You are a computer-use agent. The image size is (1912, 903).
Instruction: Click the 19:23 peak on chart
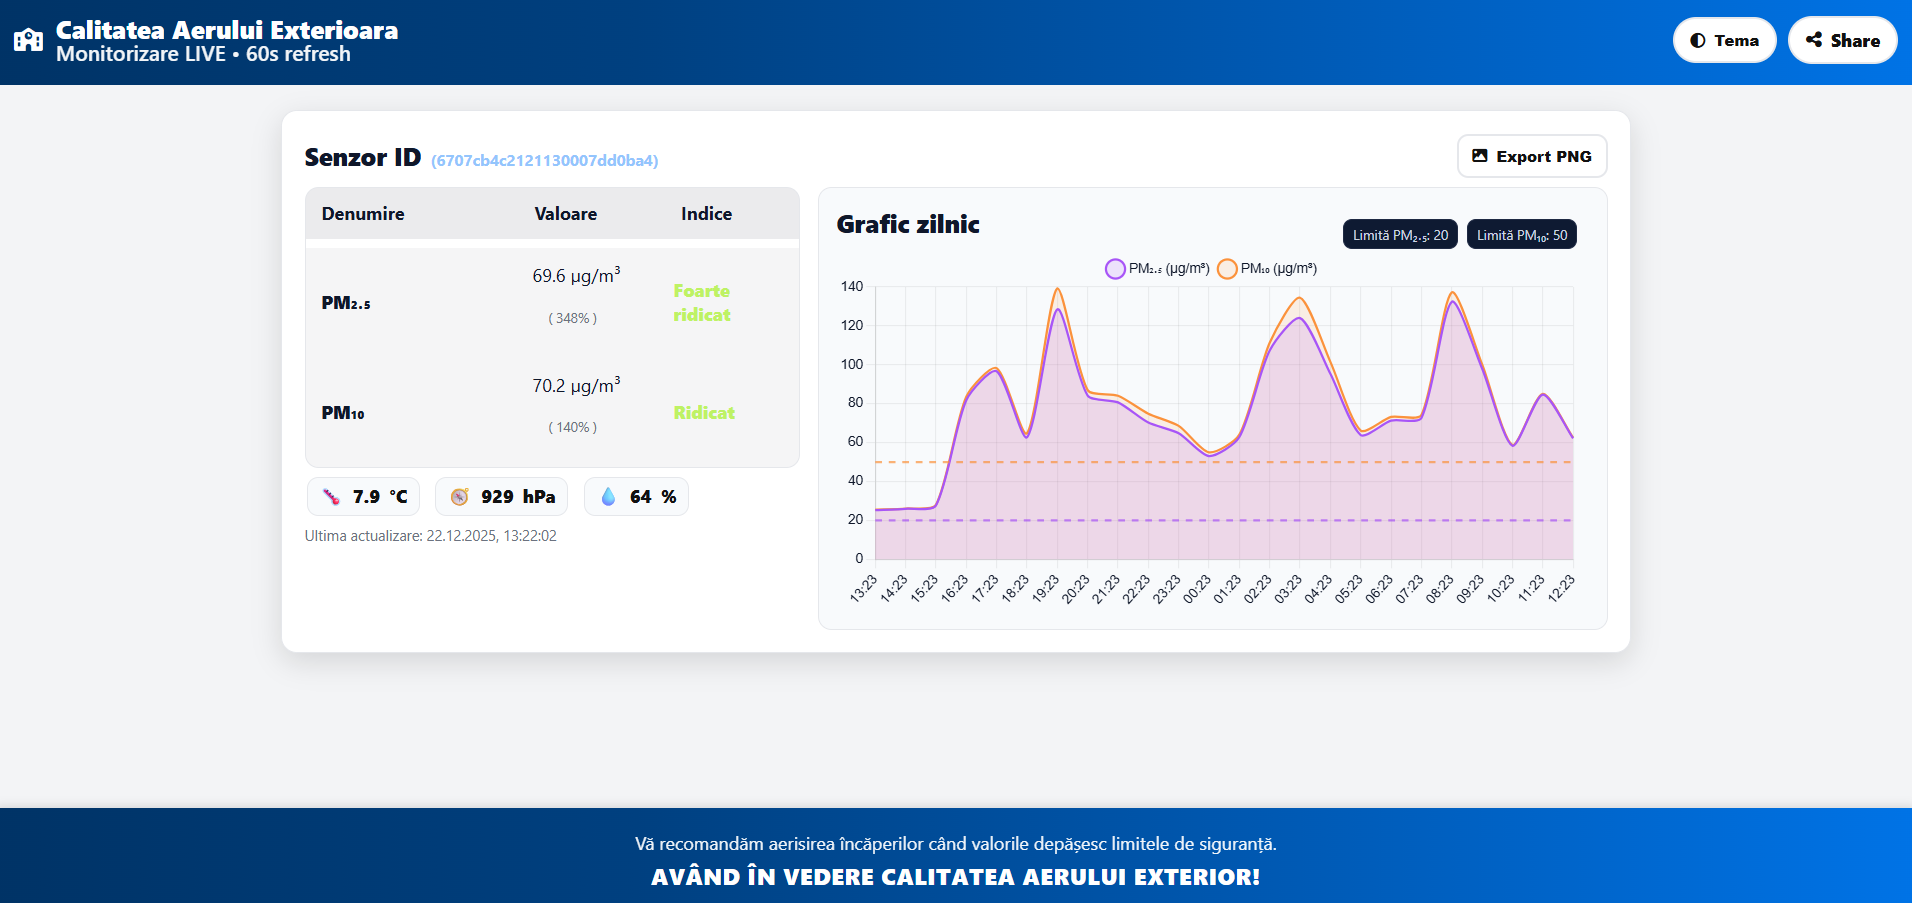(x=1057, y=291)
